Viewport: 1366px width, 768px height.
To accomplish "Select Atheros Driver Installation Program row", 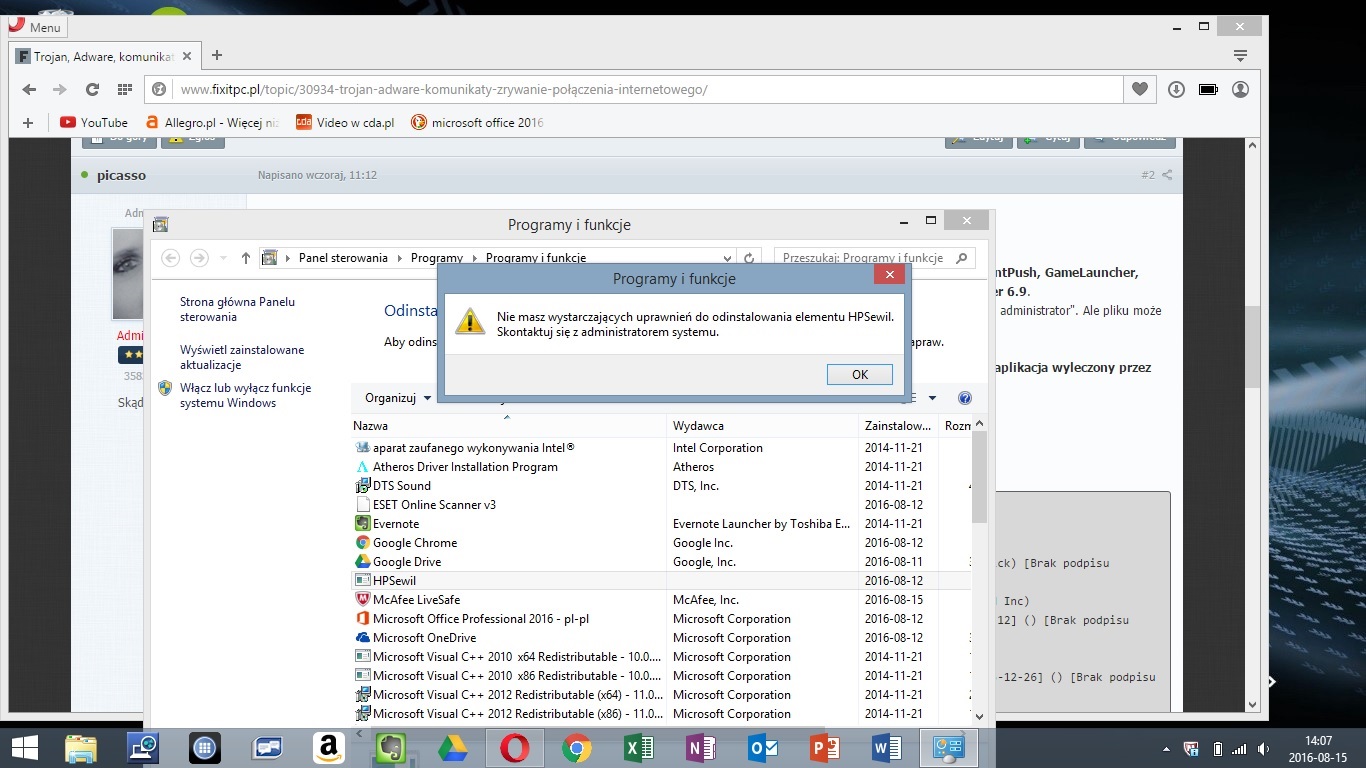I will (661, 466).
